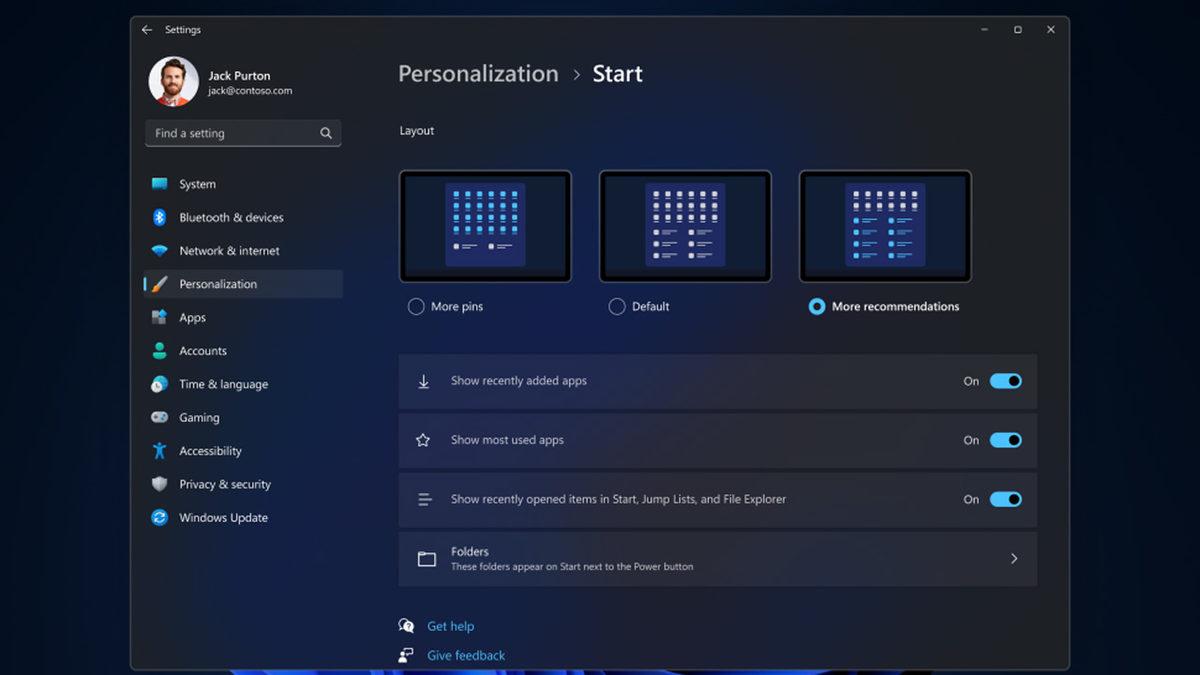1200x675 pixels.
Task: Turn off Show most used apps
Action: (1006, 440)
